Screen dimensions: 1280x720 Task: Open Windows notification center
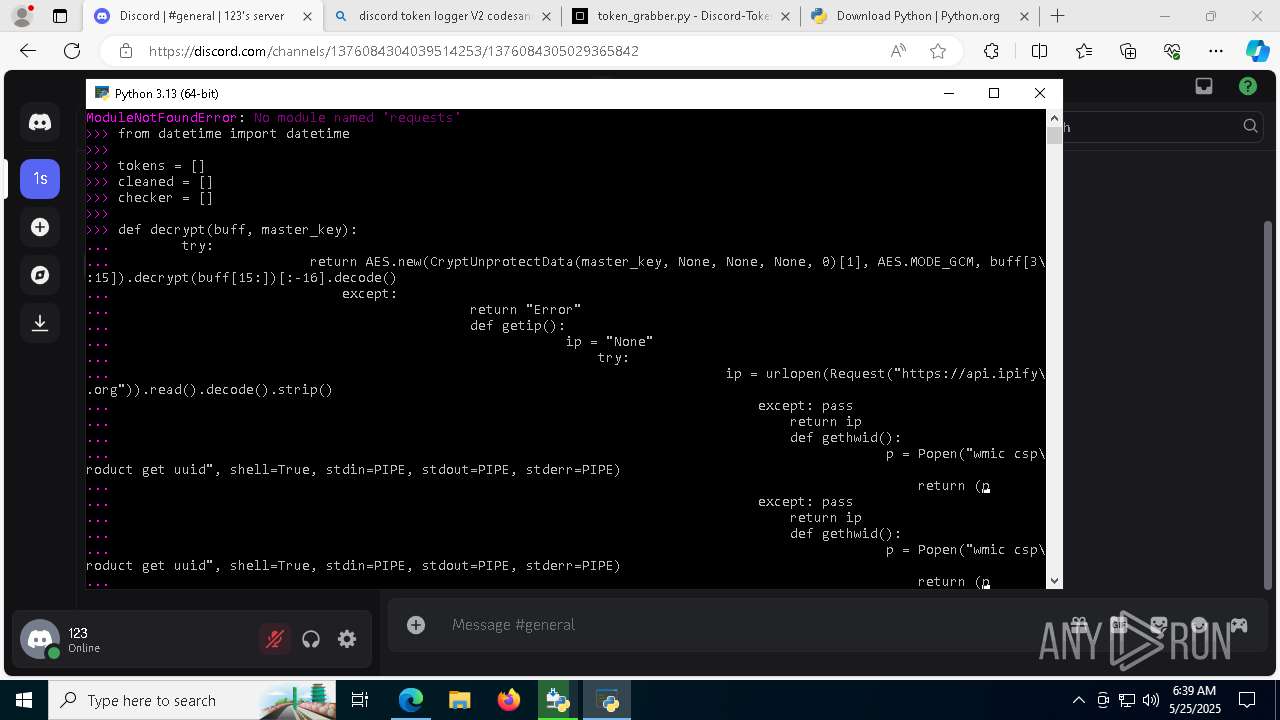[1247, 700]
